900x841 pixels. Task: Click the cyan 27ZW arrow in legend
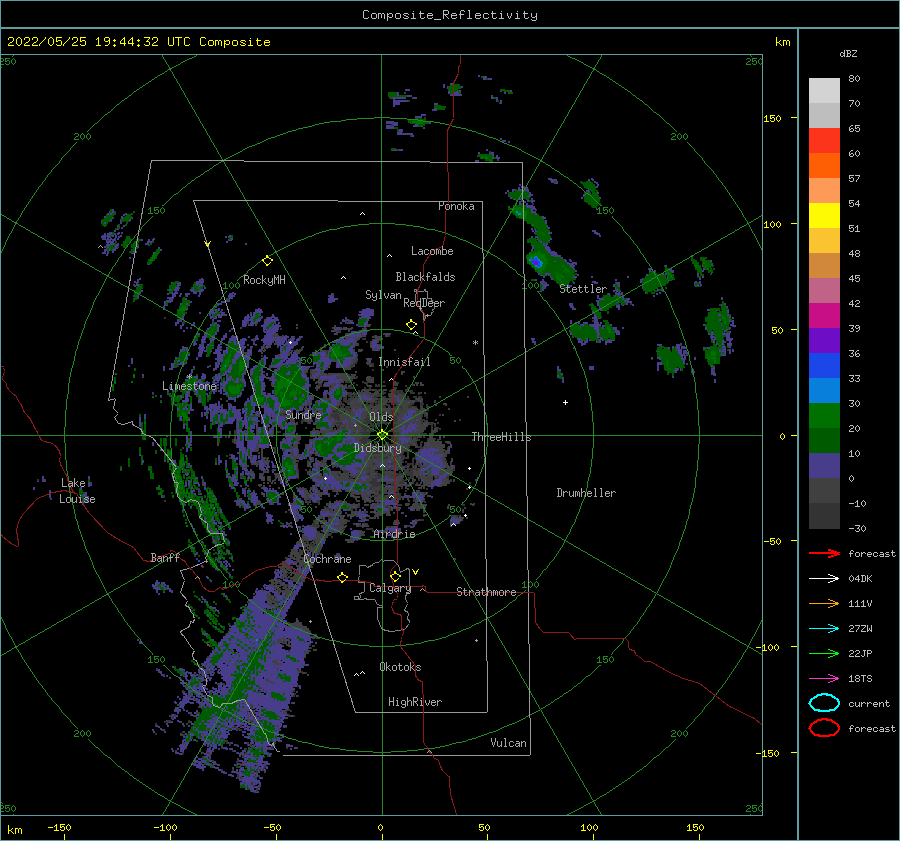pos(824,629)
